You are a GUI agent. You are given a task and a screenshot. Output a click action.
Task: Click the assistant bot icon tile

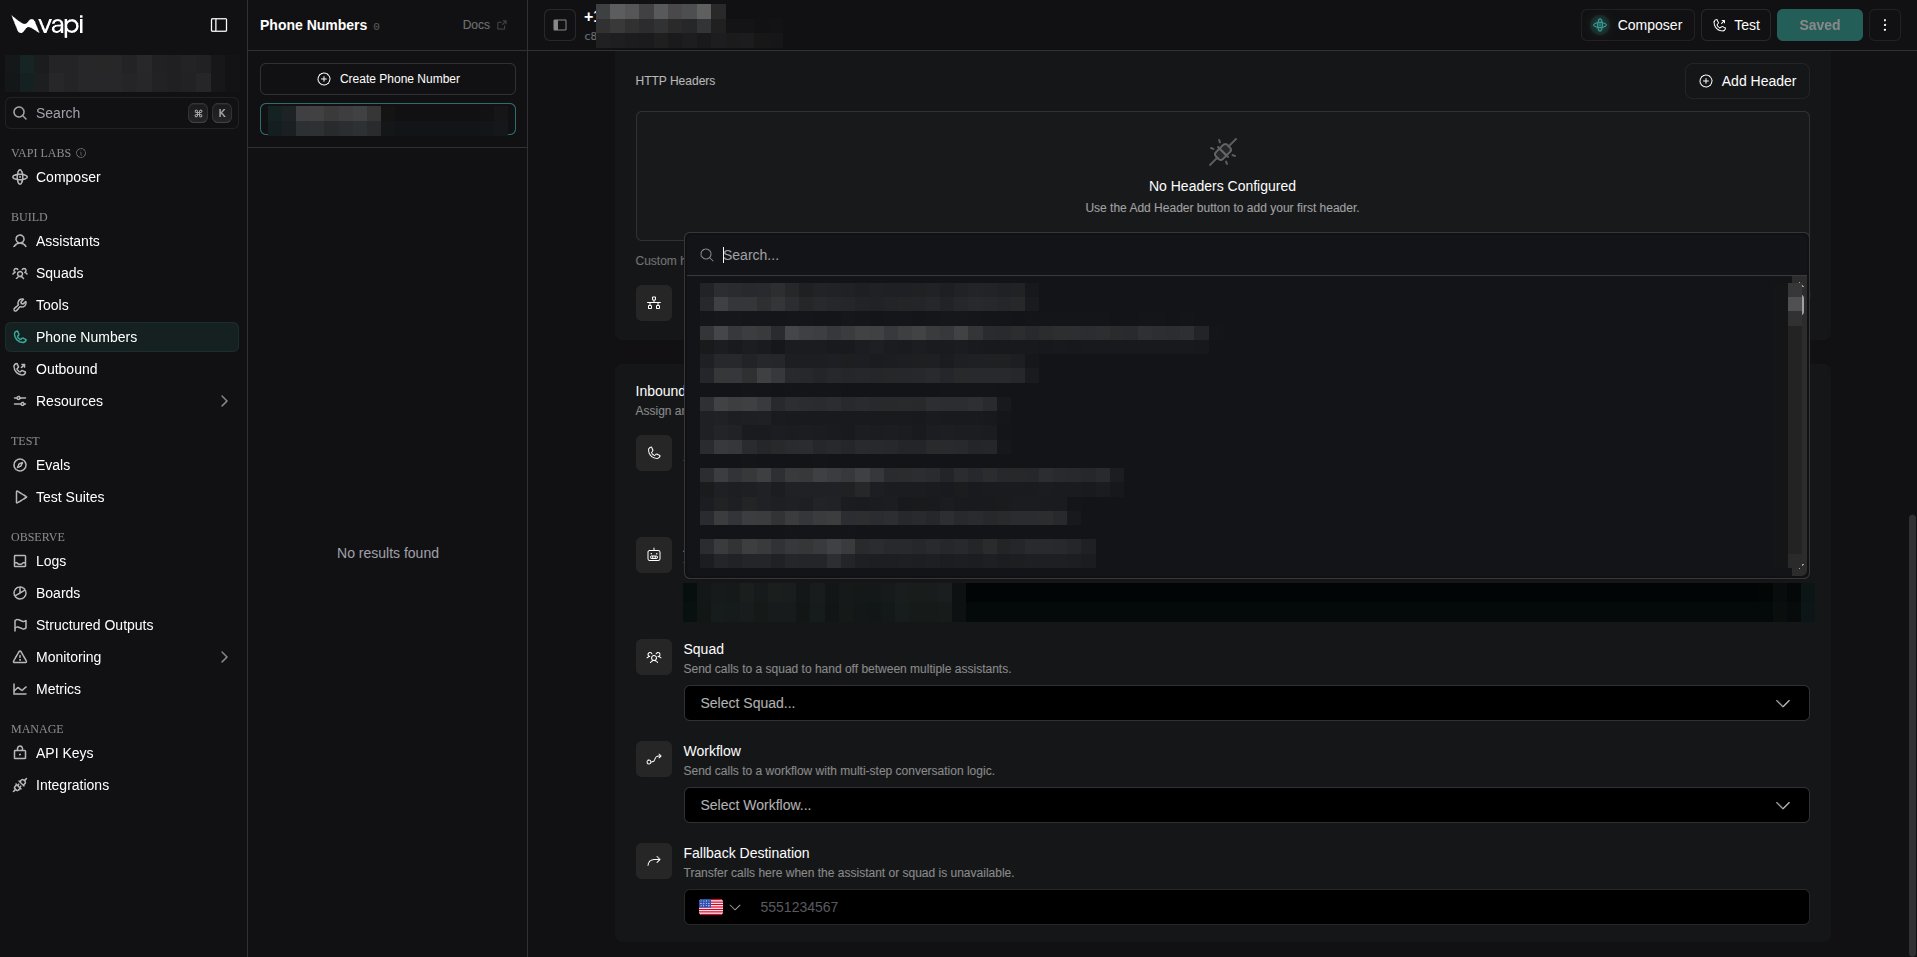[x=654, y=555]
